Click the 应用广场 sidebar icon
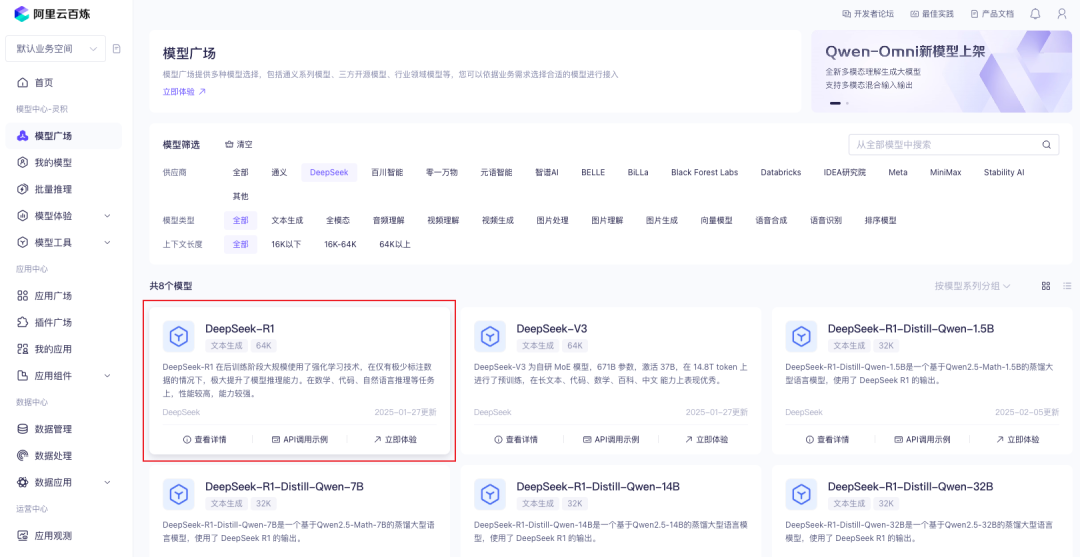This screenshot has width=1080, height=557. pos(22,296)
